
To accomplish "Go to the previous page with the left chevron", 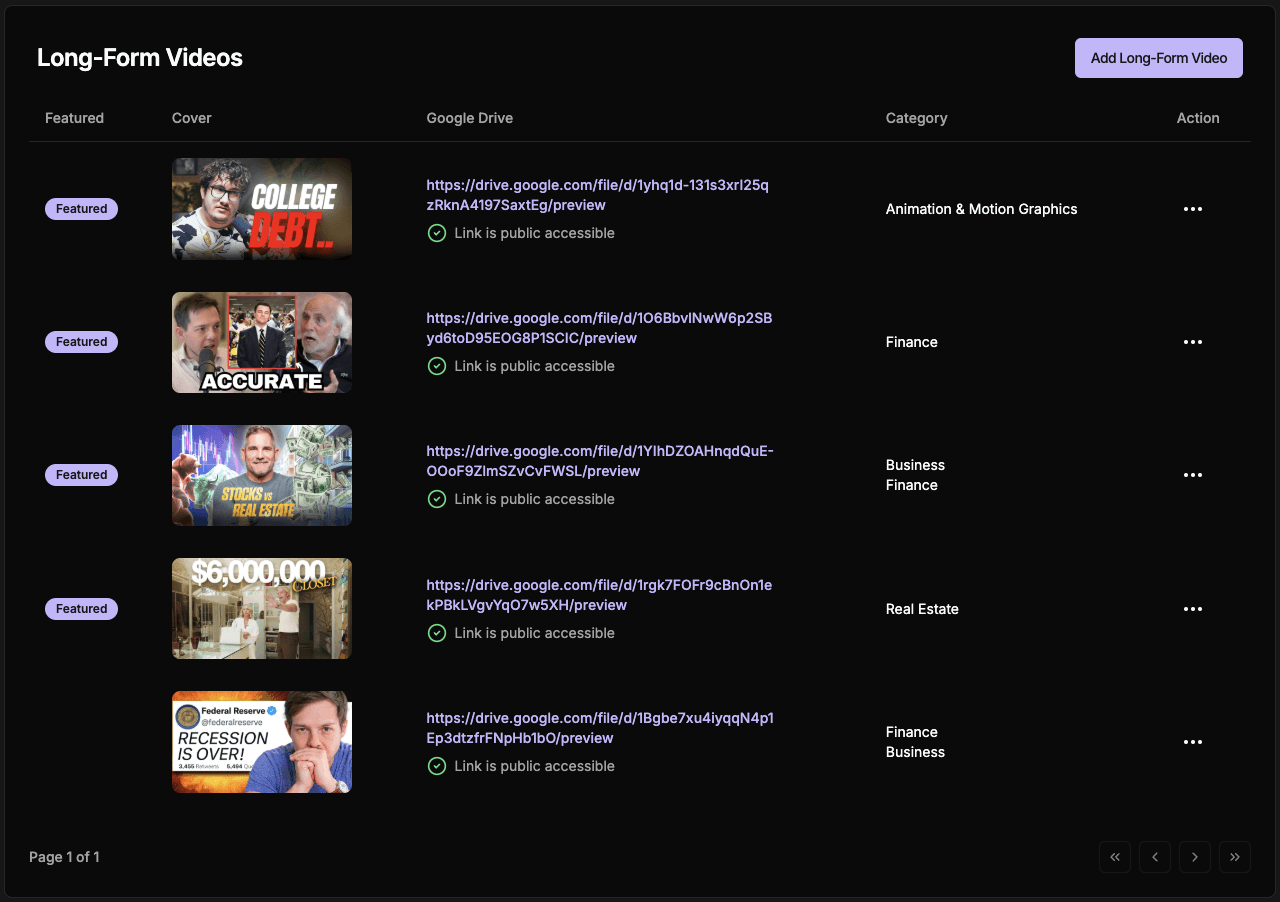I will tap(1155, 857).
